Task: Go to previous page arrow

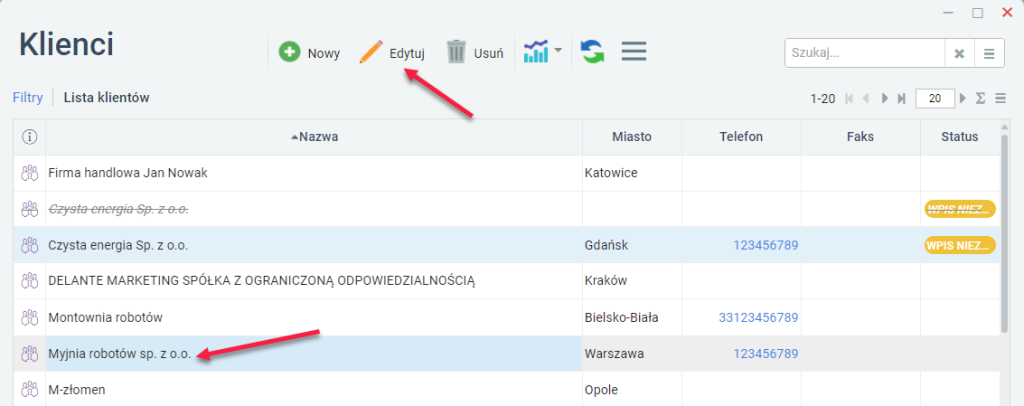Action: coord(866,99)
